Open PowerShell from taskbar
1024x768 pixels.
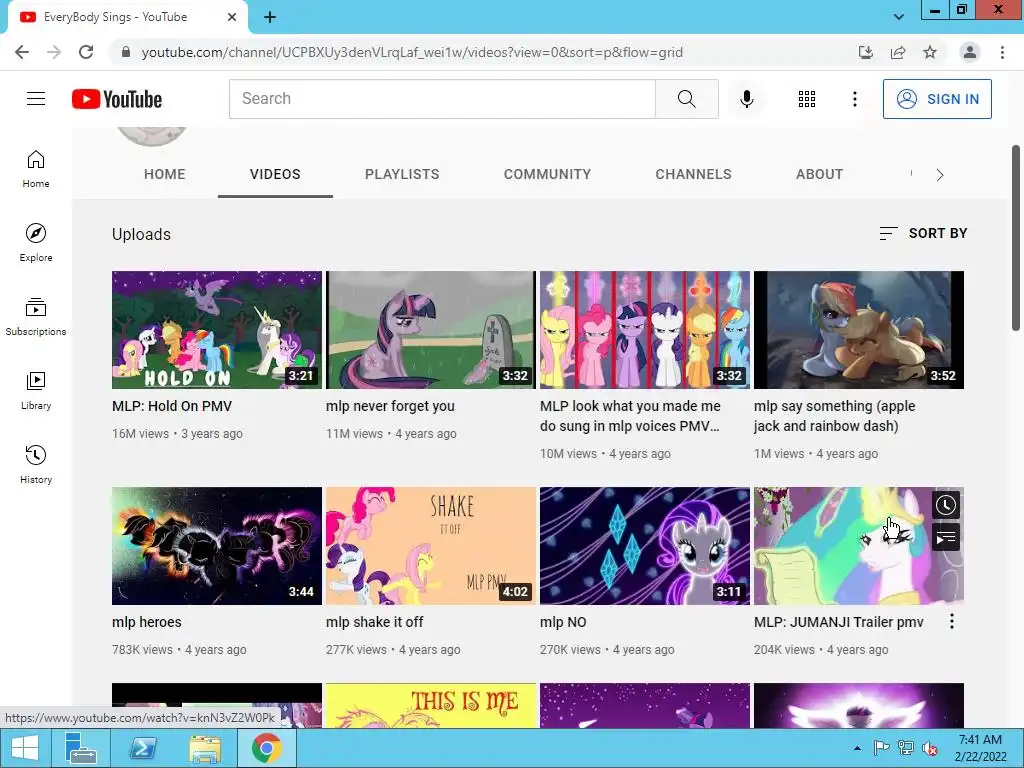click(x=143, y=748)
